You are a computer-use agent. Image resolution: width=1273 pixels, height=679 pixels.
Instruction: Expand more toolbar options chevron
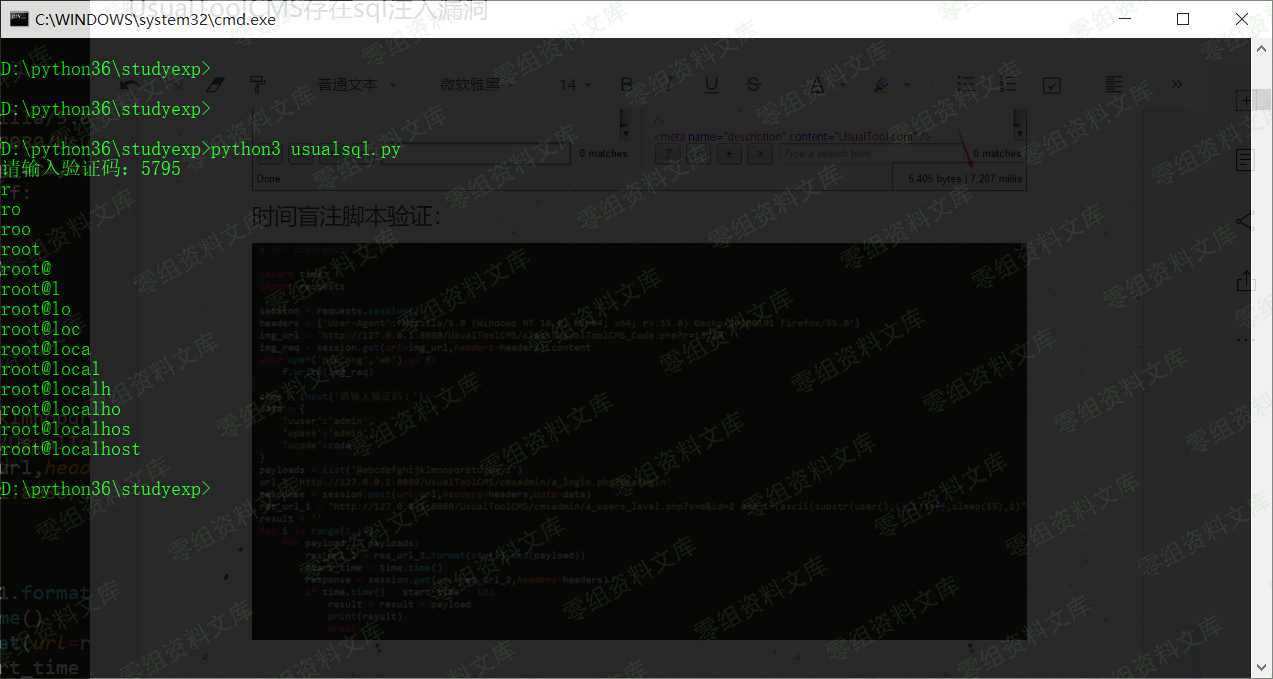coord(1177,85)
